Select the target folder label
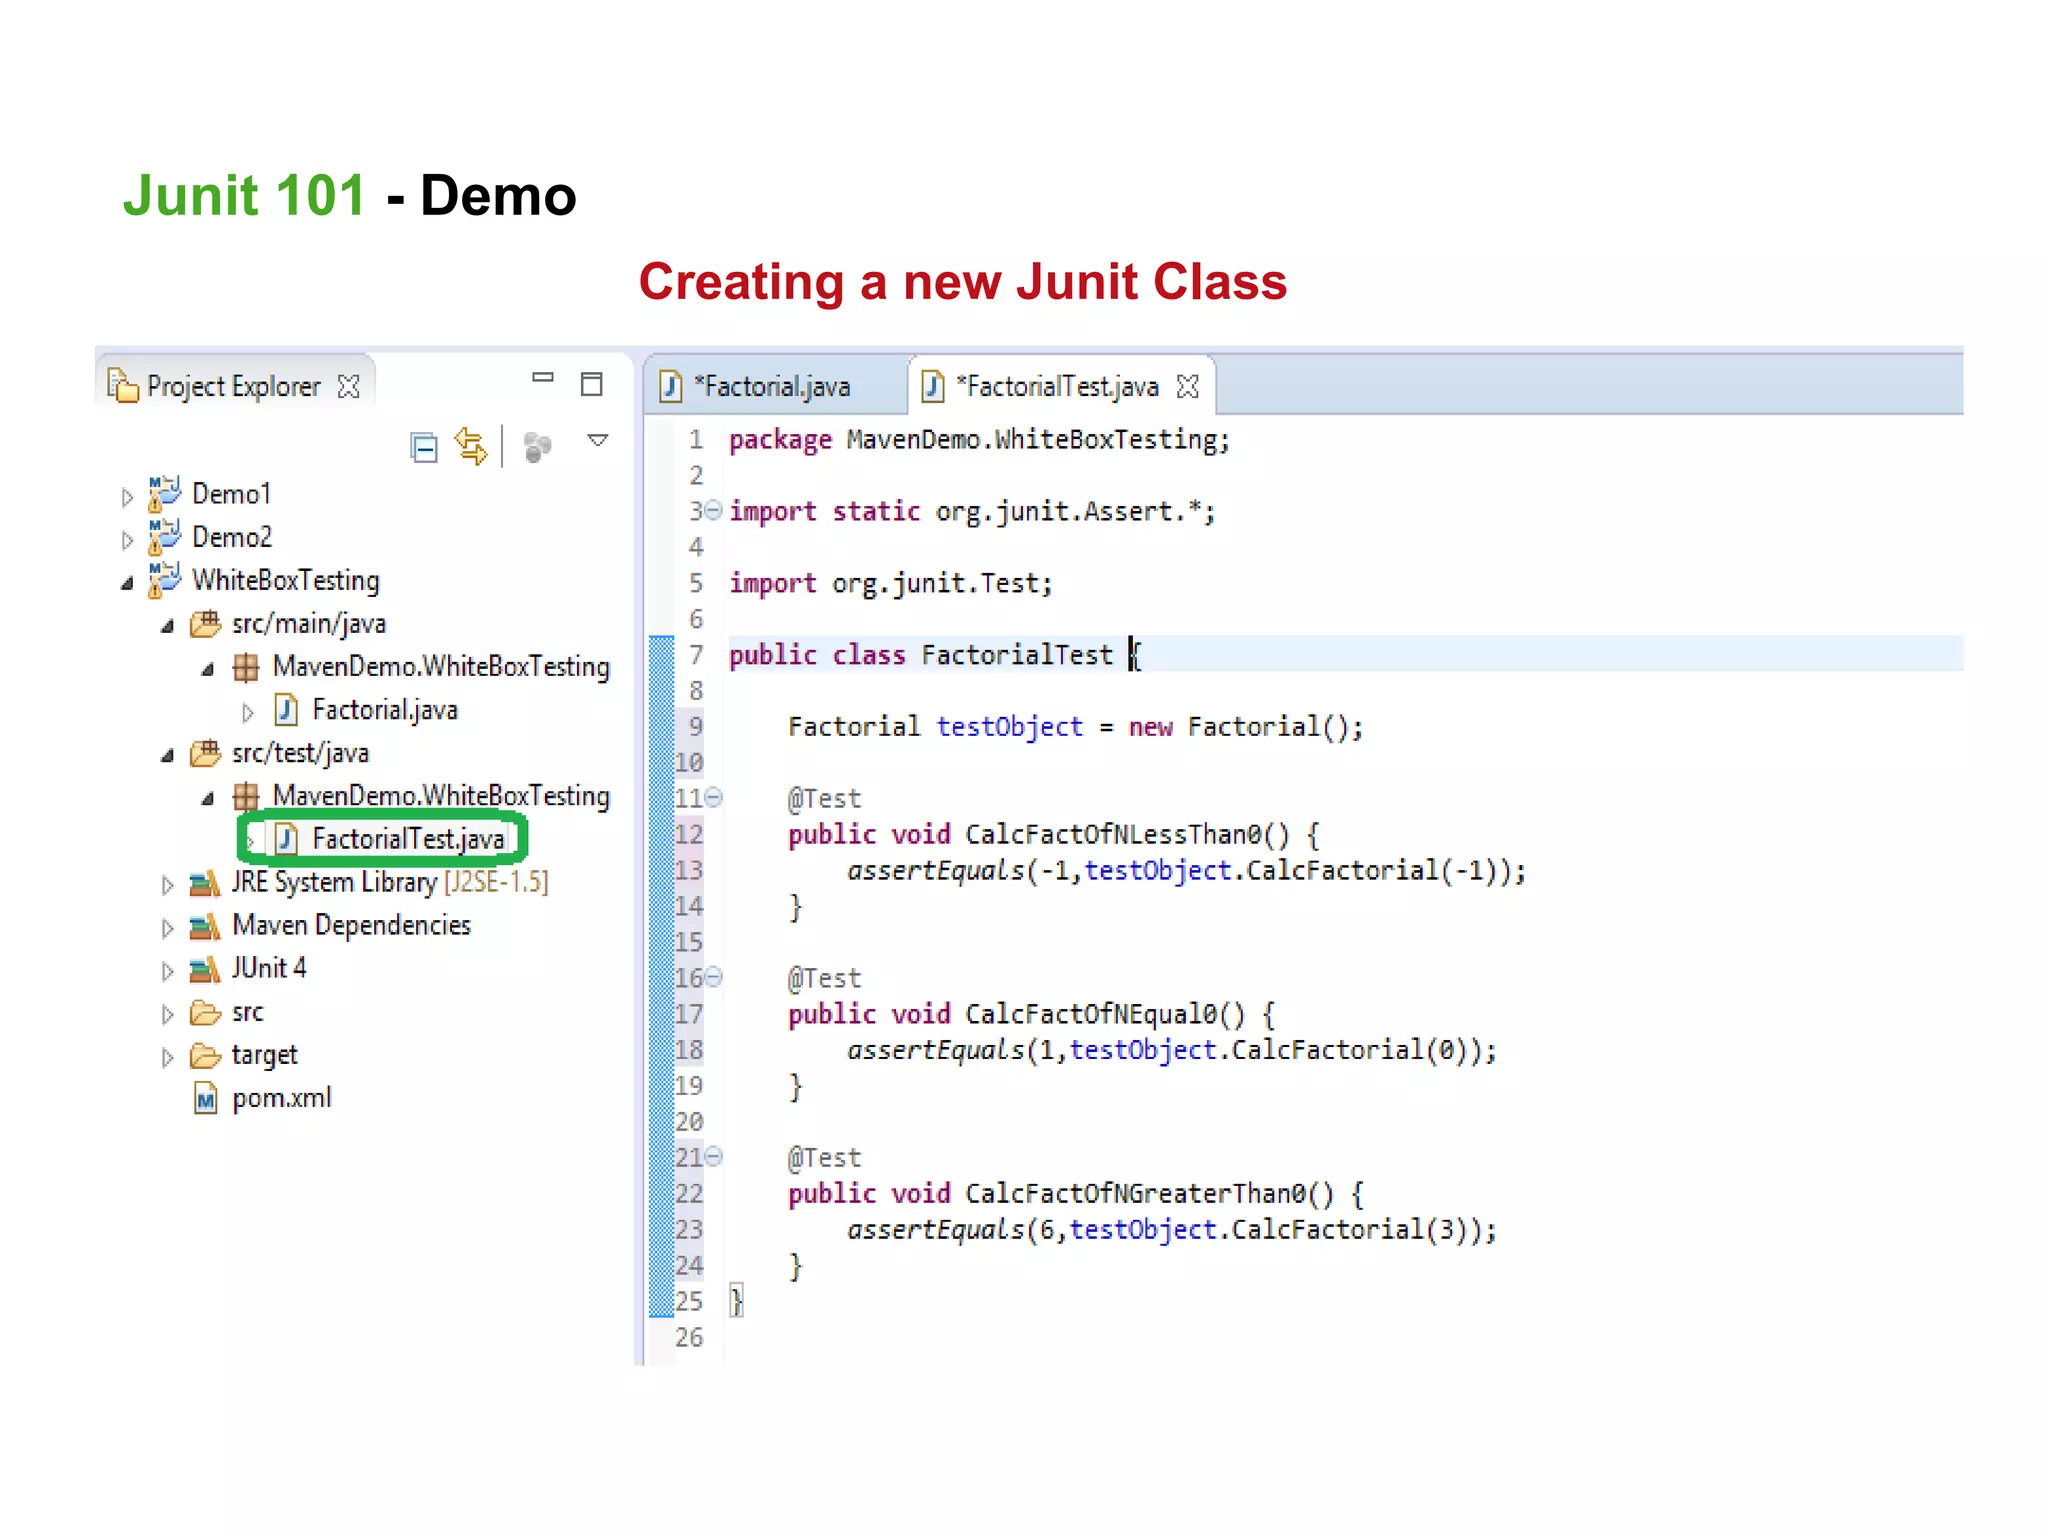 pyautogui.click(x=264, y=1055)
